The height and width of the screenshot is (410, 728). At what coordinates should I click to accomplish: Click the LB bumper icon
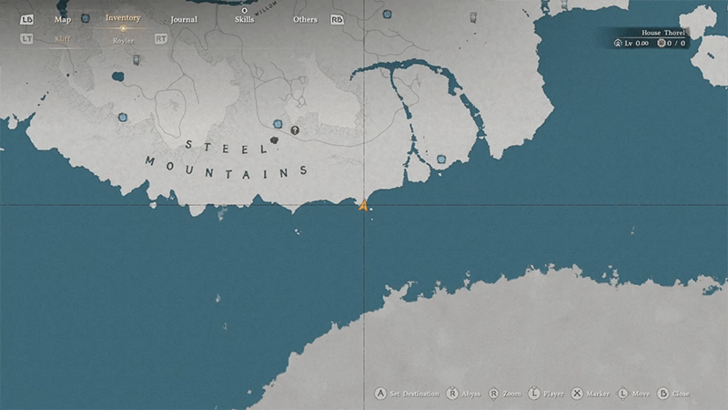tap(26, 20)
